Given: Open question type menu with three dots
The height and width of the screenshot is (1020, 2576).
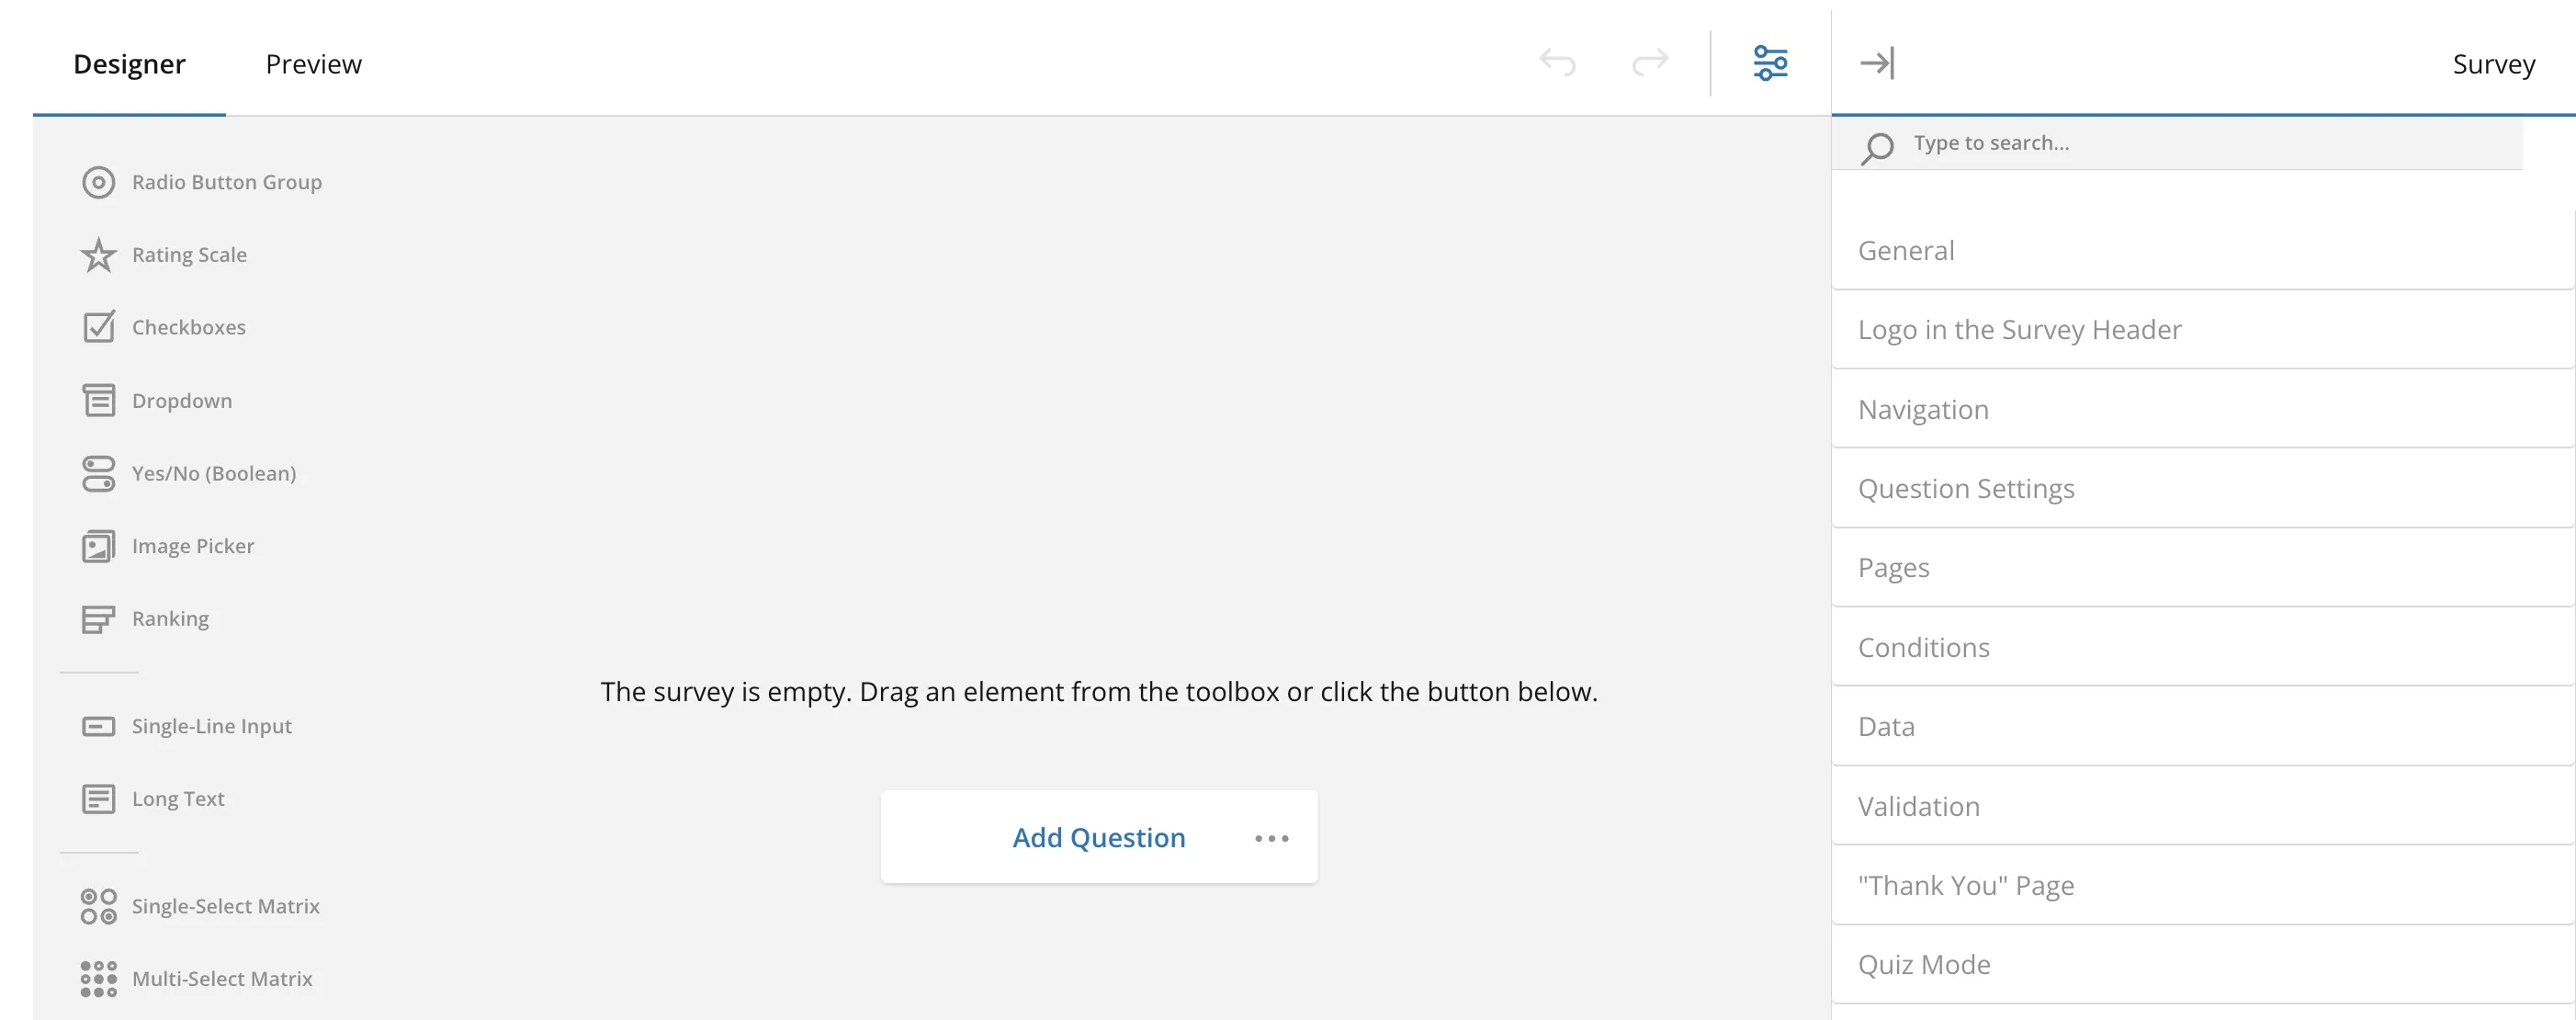Looking at the screenshot, I should tap(1271, 838).
